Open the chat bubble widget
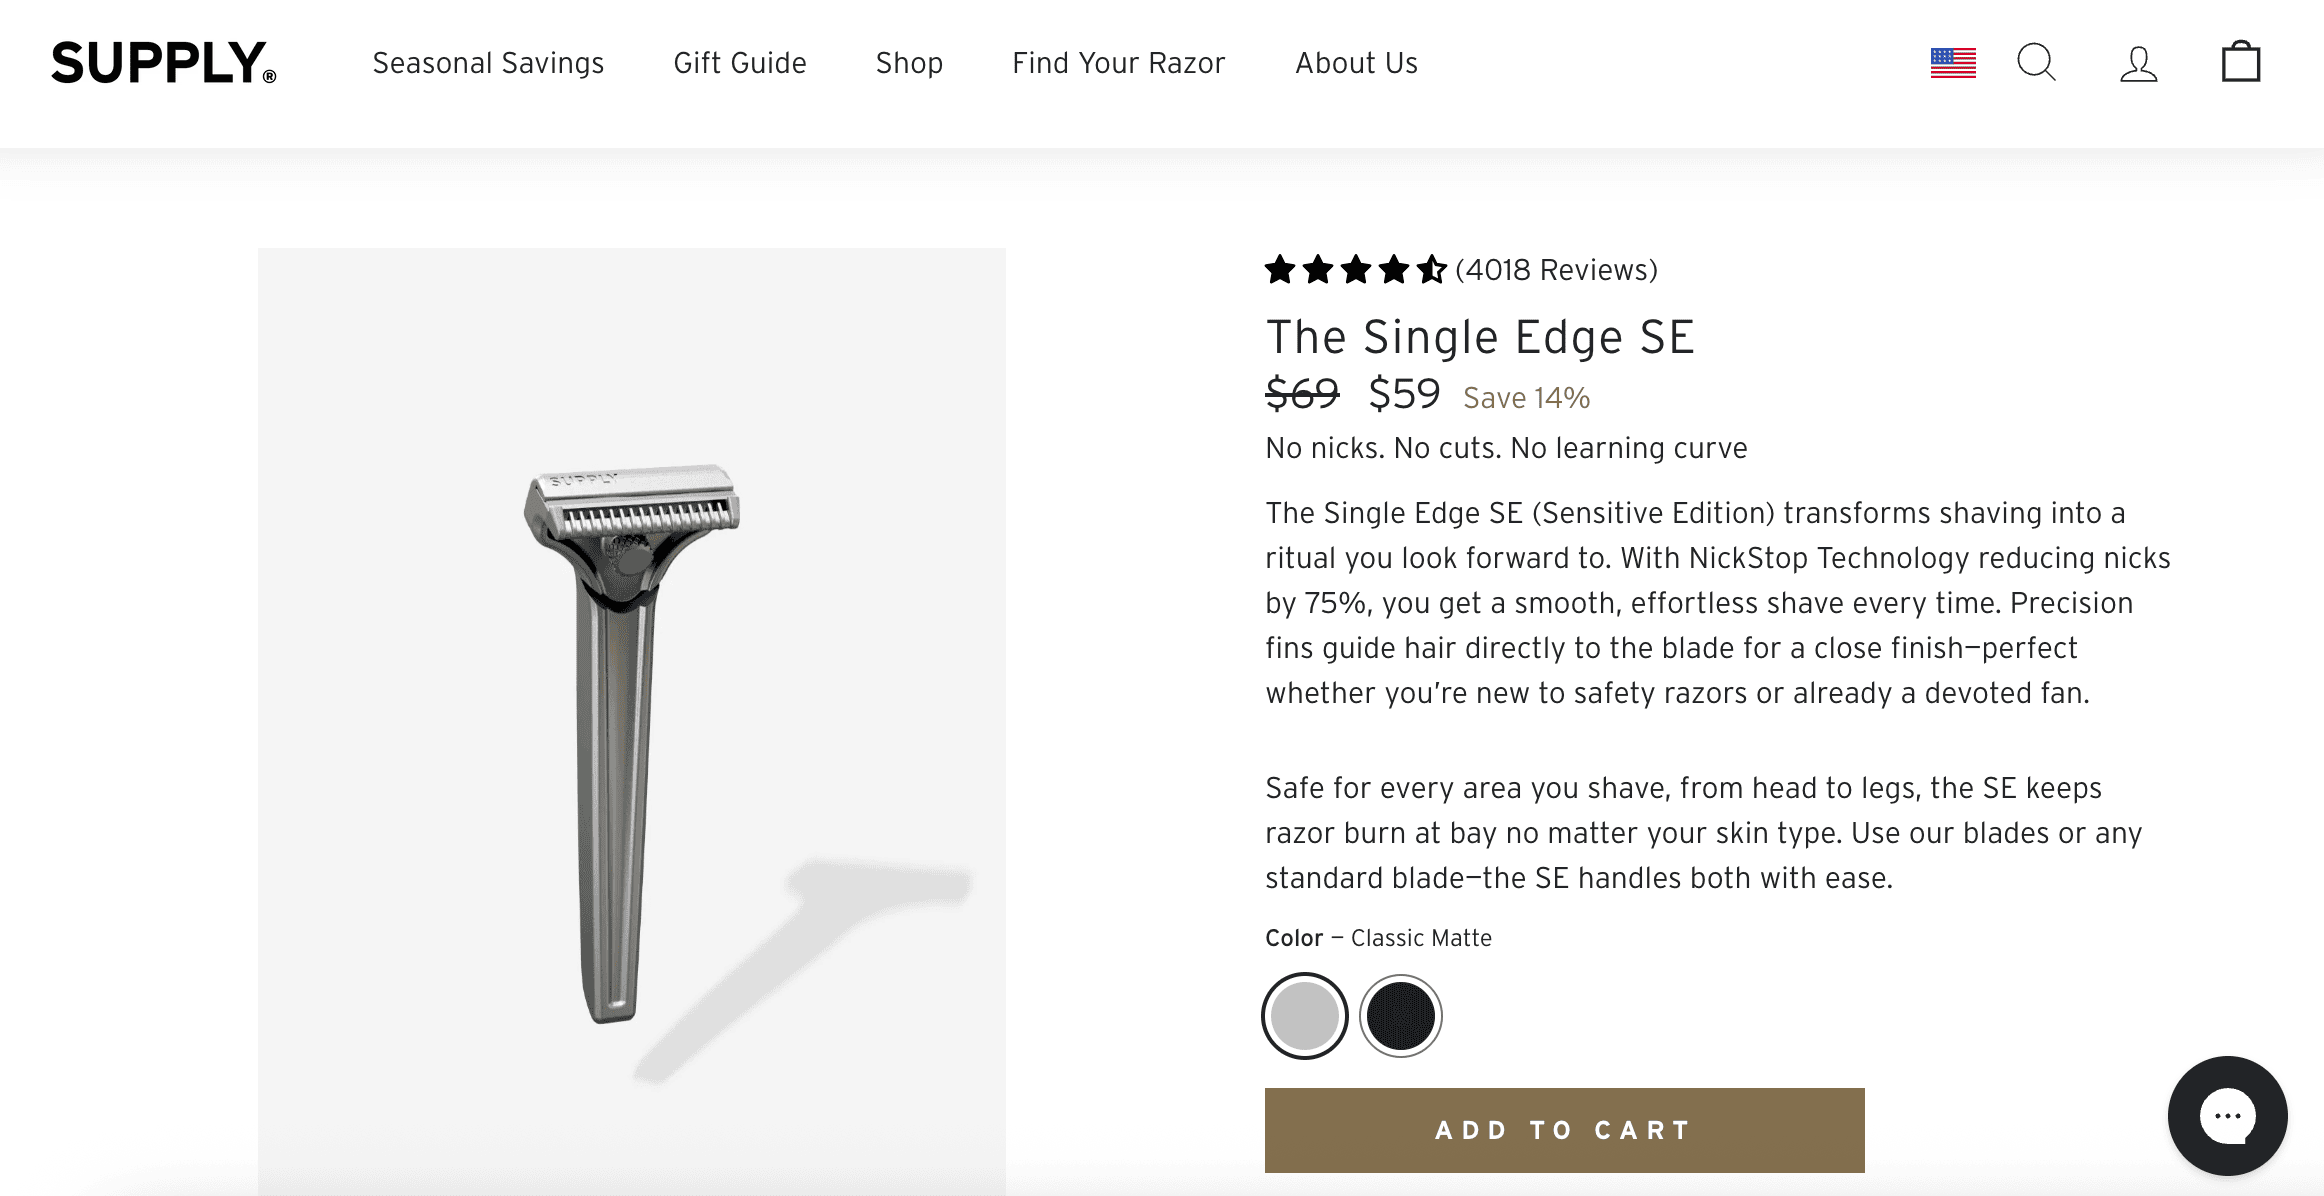The height and width of the screenshot is (1196, 2324). coord(2227,1115)
